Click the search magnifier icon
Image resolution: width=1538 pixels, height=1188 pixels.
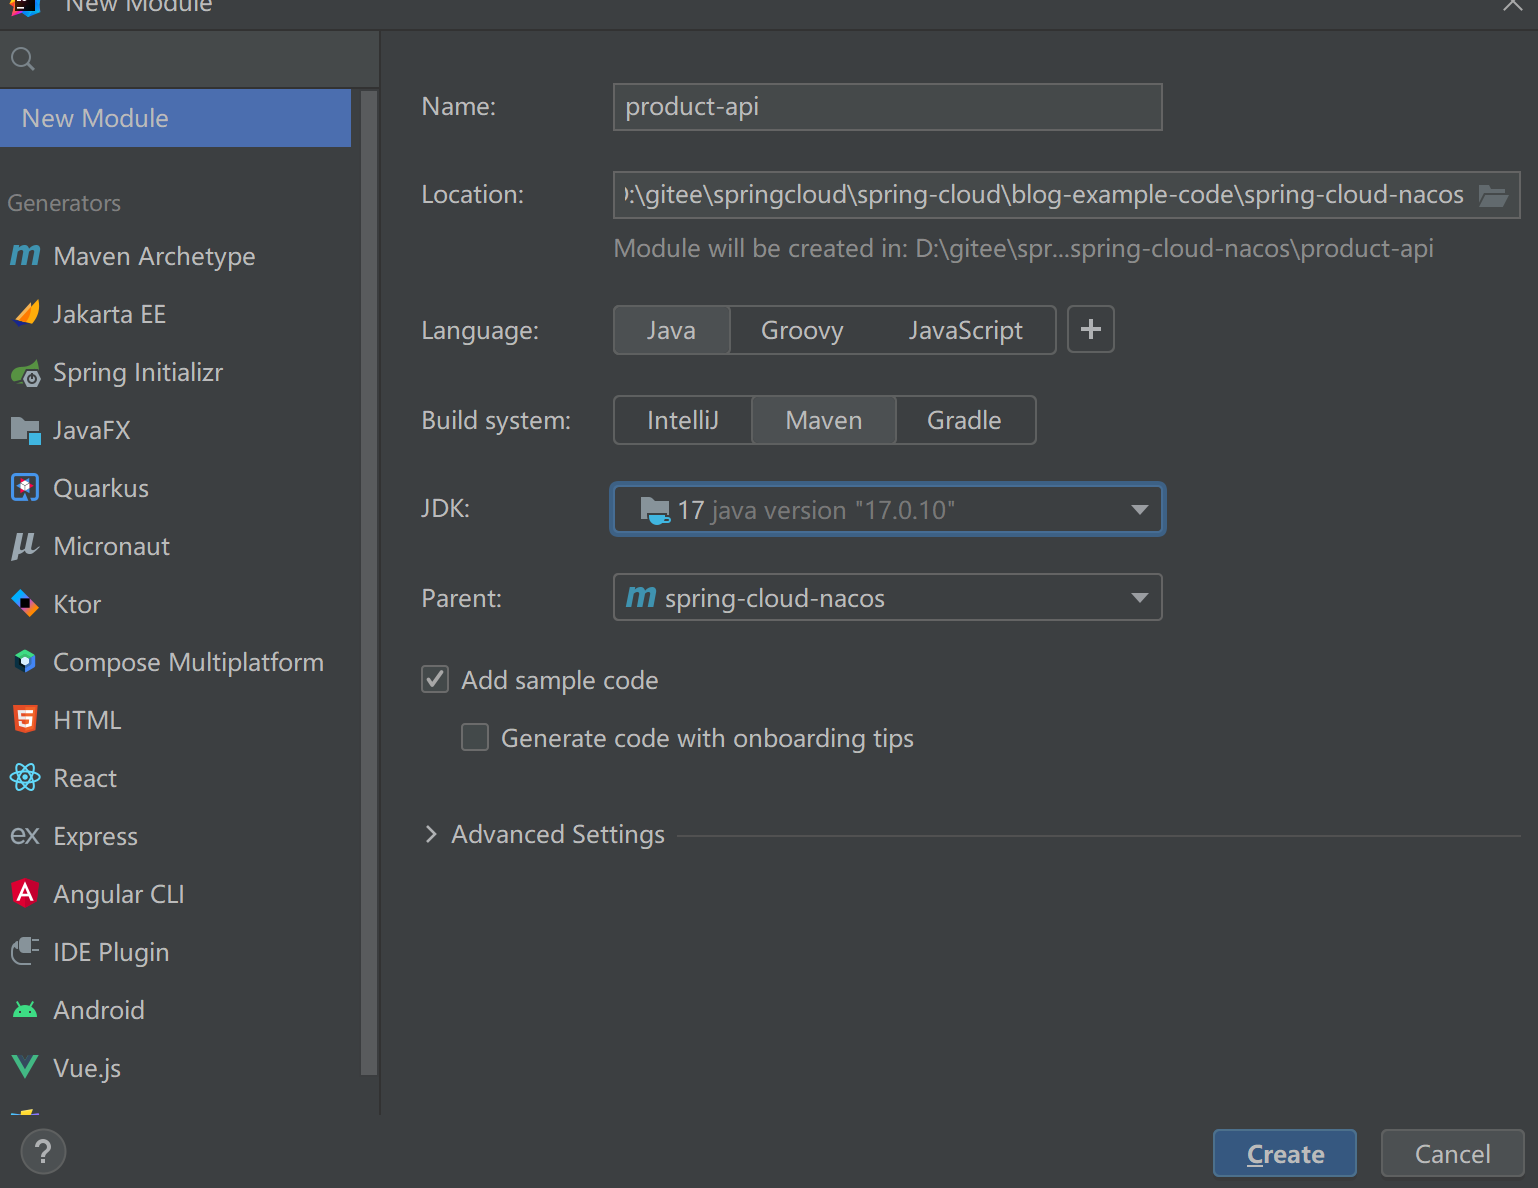click(22, 59)
